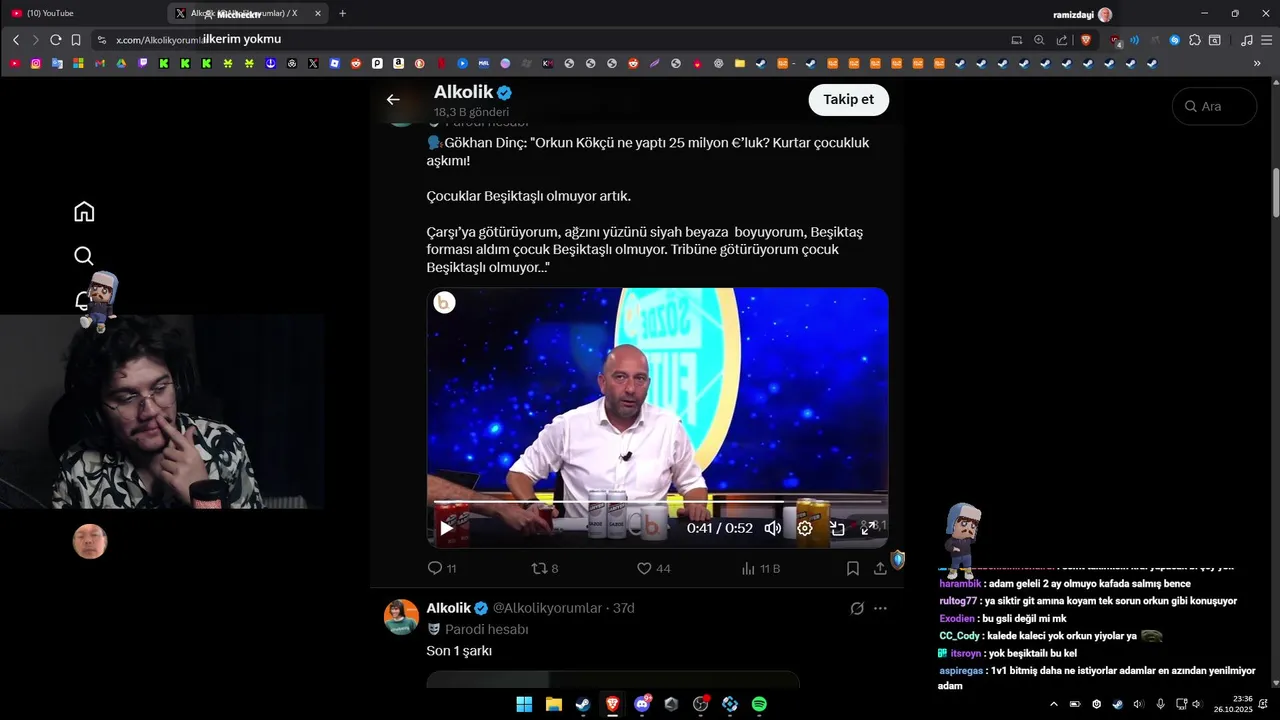Image resolution: width=1280 pixels, height=720 pixels.
Task: Click the Brave Shields lion icon
Action: click(x=1085, y=40)
